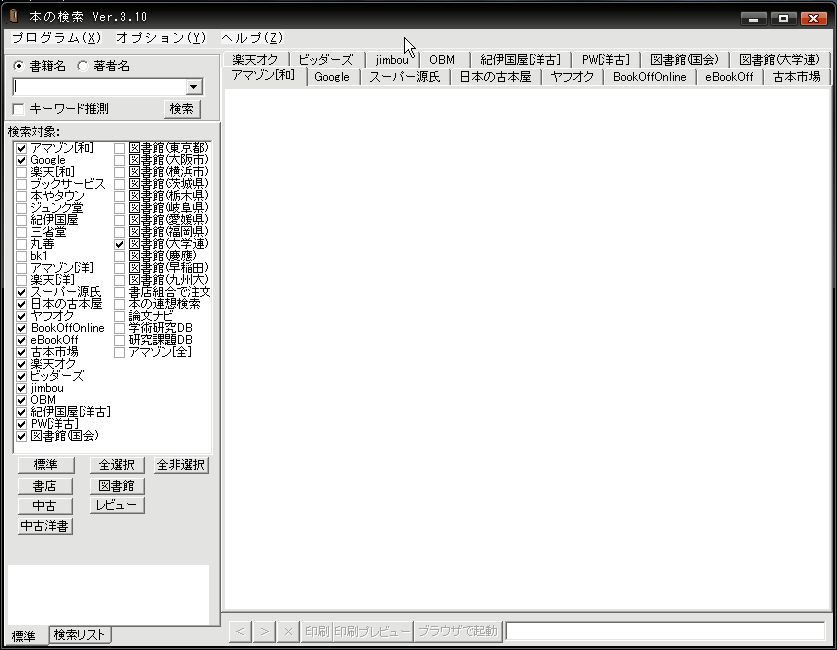Switch to the eBookOff tab

click(729, 77)
